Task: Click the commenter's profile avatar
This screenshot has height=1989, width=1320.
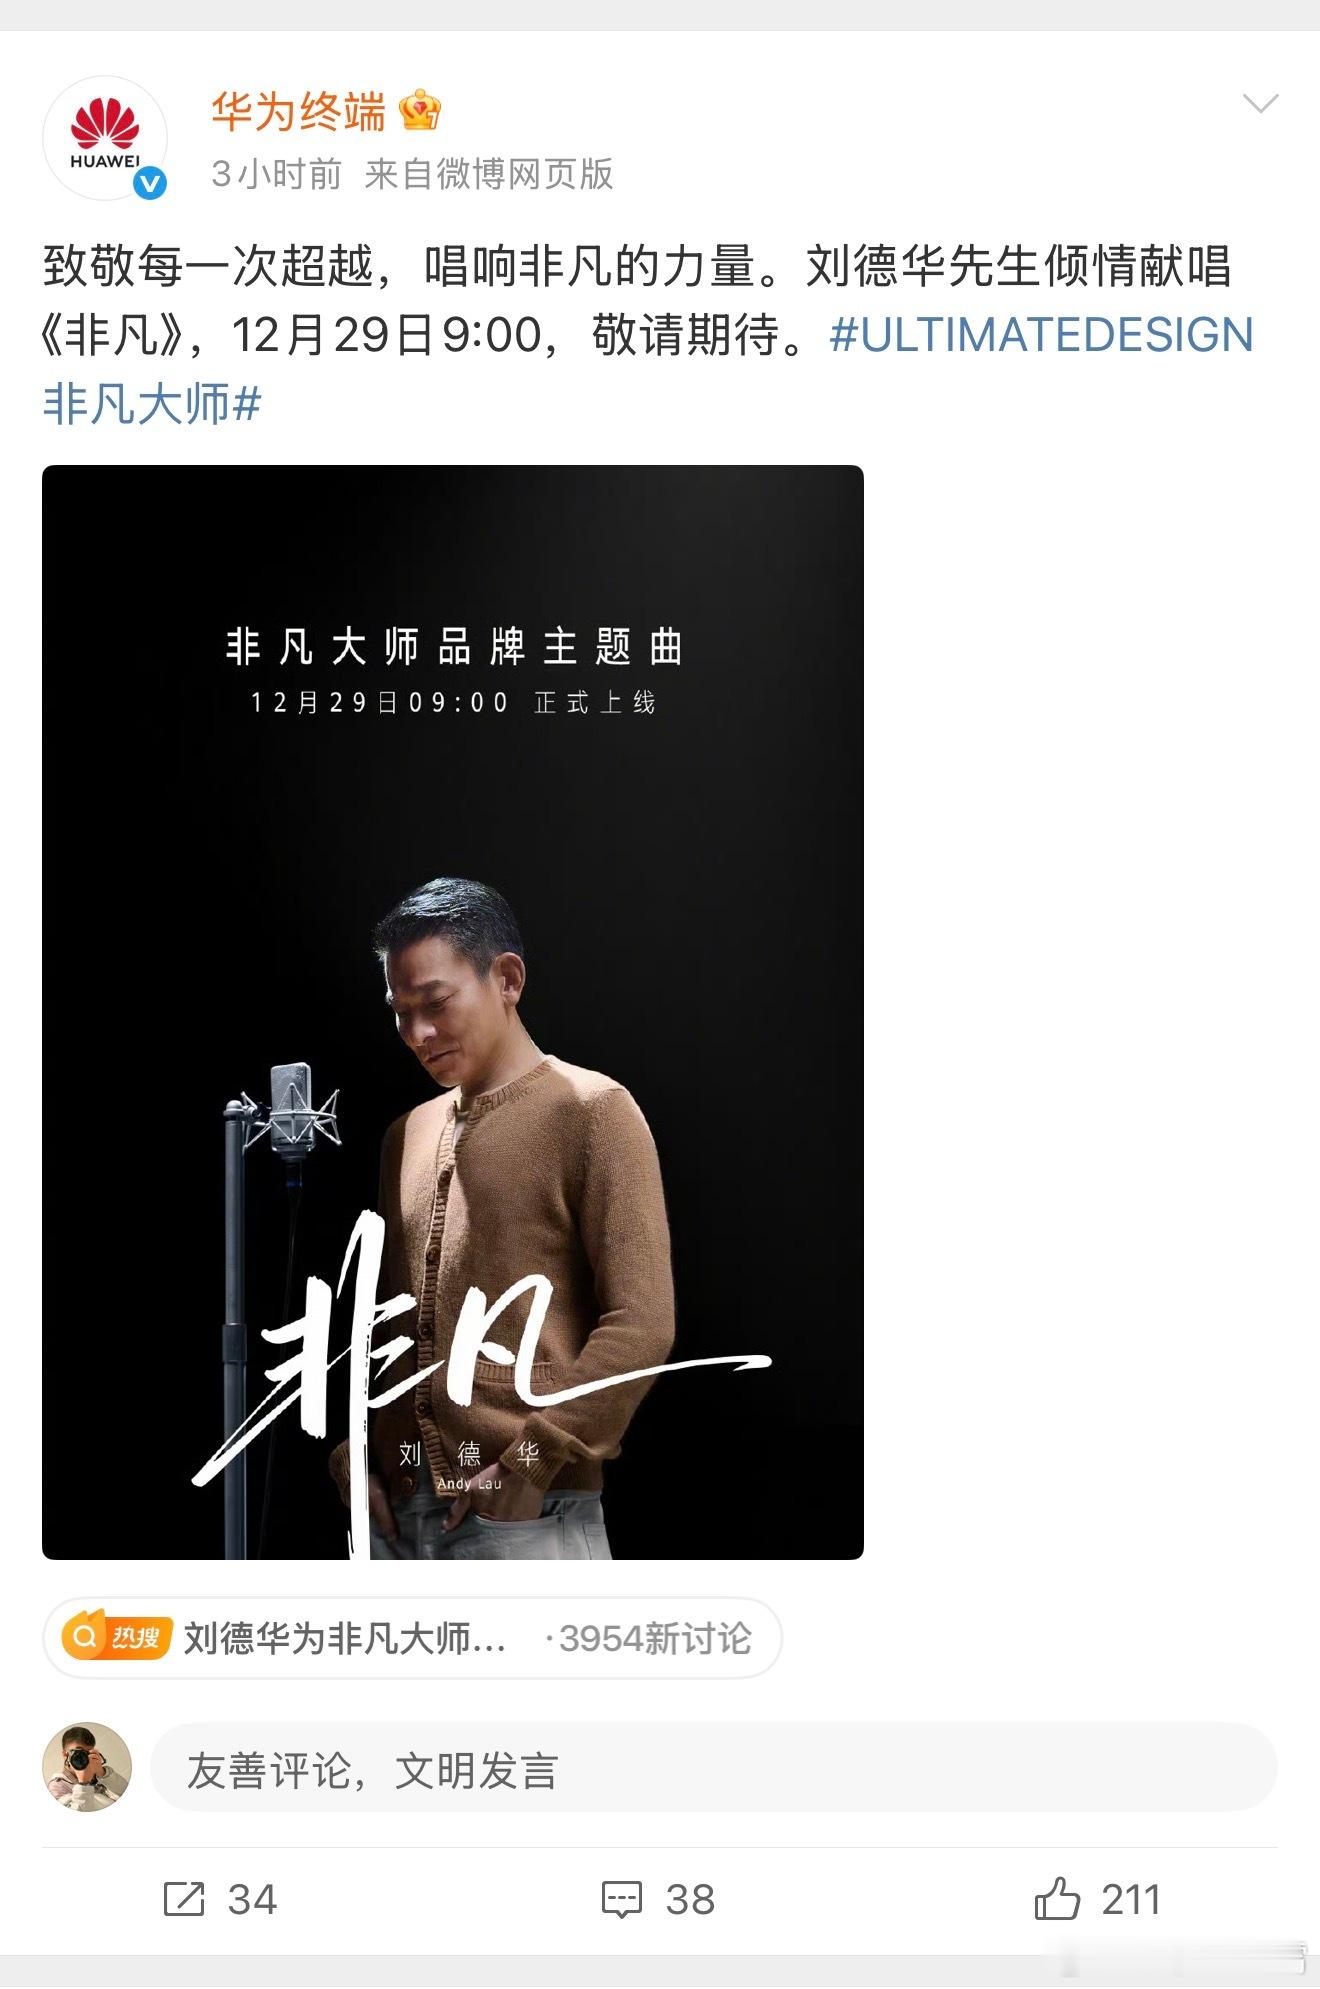Action: [x=87, y=1767]
